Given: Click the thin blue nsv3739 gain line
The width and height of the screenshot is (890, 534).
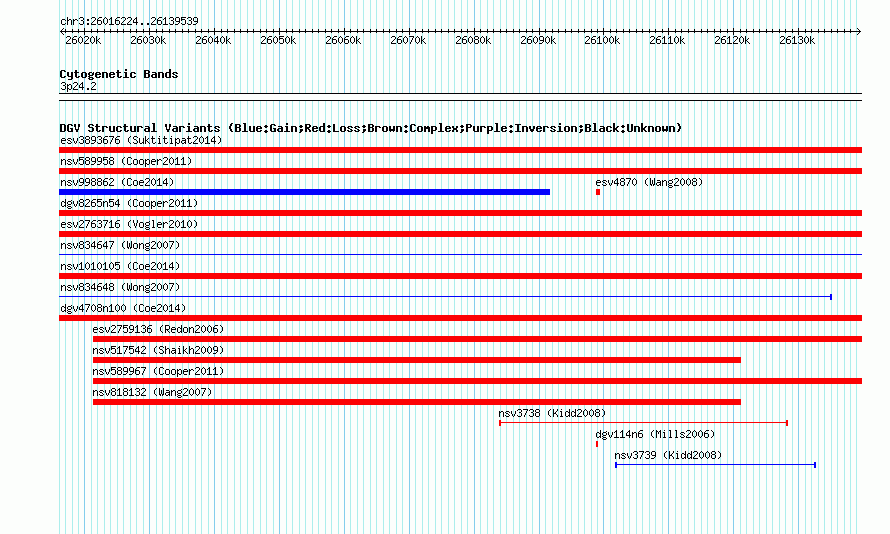Looking at the screenshot, I should coord(716,465).
